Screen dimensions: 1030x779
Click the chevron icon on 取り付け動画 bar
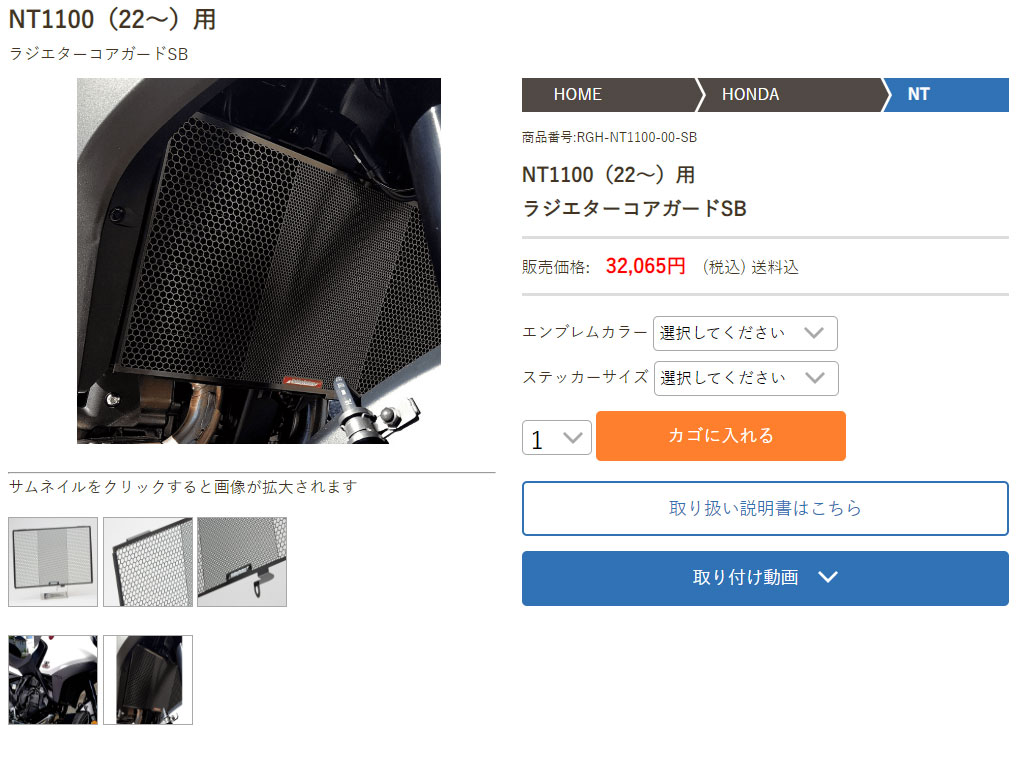pos(828,577)
